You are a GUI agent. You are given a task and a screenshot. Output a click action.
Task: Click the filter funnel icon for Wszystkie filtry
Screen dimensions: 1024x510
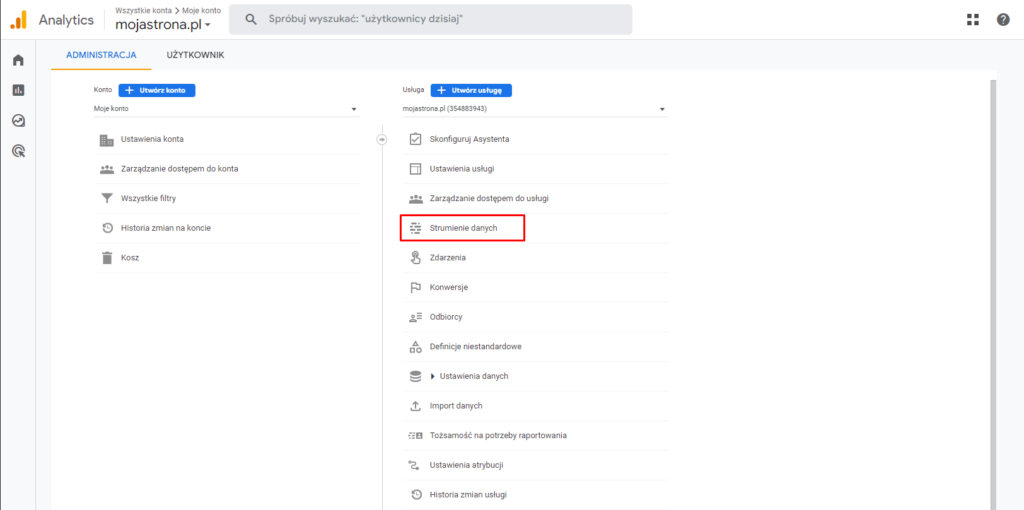click(107, 198)
